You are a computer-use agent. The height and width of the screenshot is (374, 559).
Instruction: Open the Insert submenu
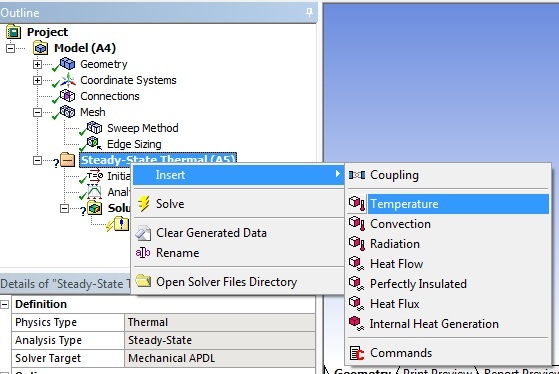point(238,175)
